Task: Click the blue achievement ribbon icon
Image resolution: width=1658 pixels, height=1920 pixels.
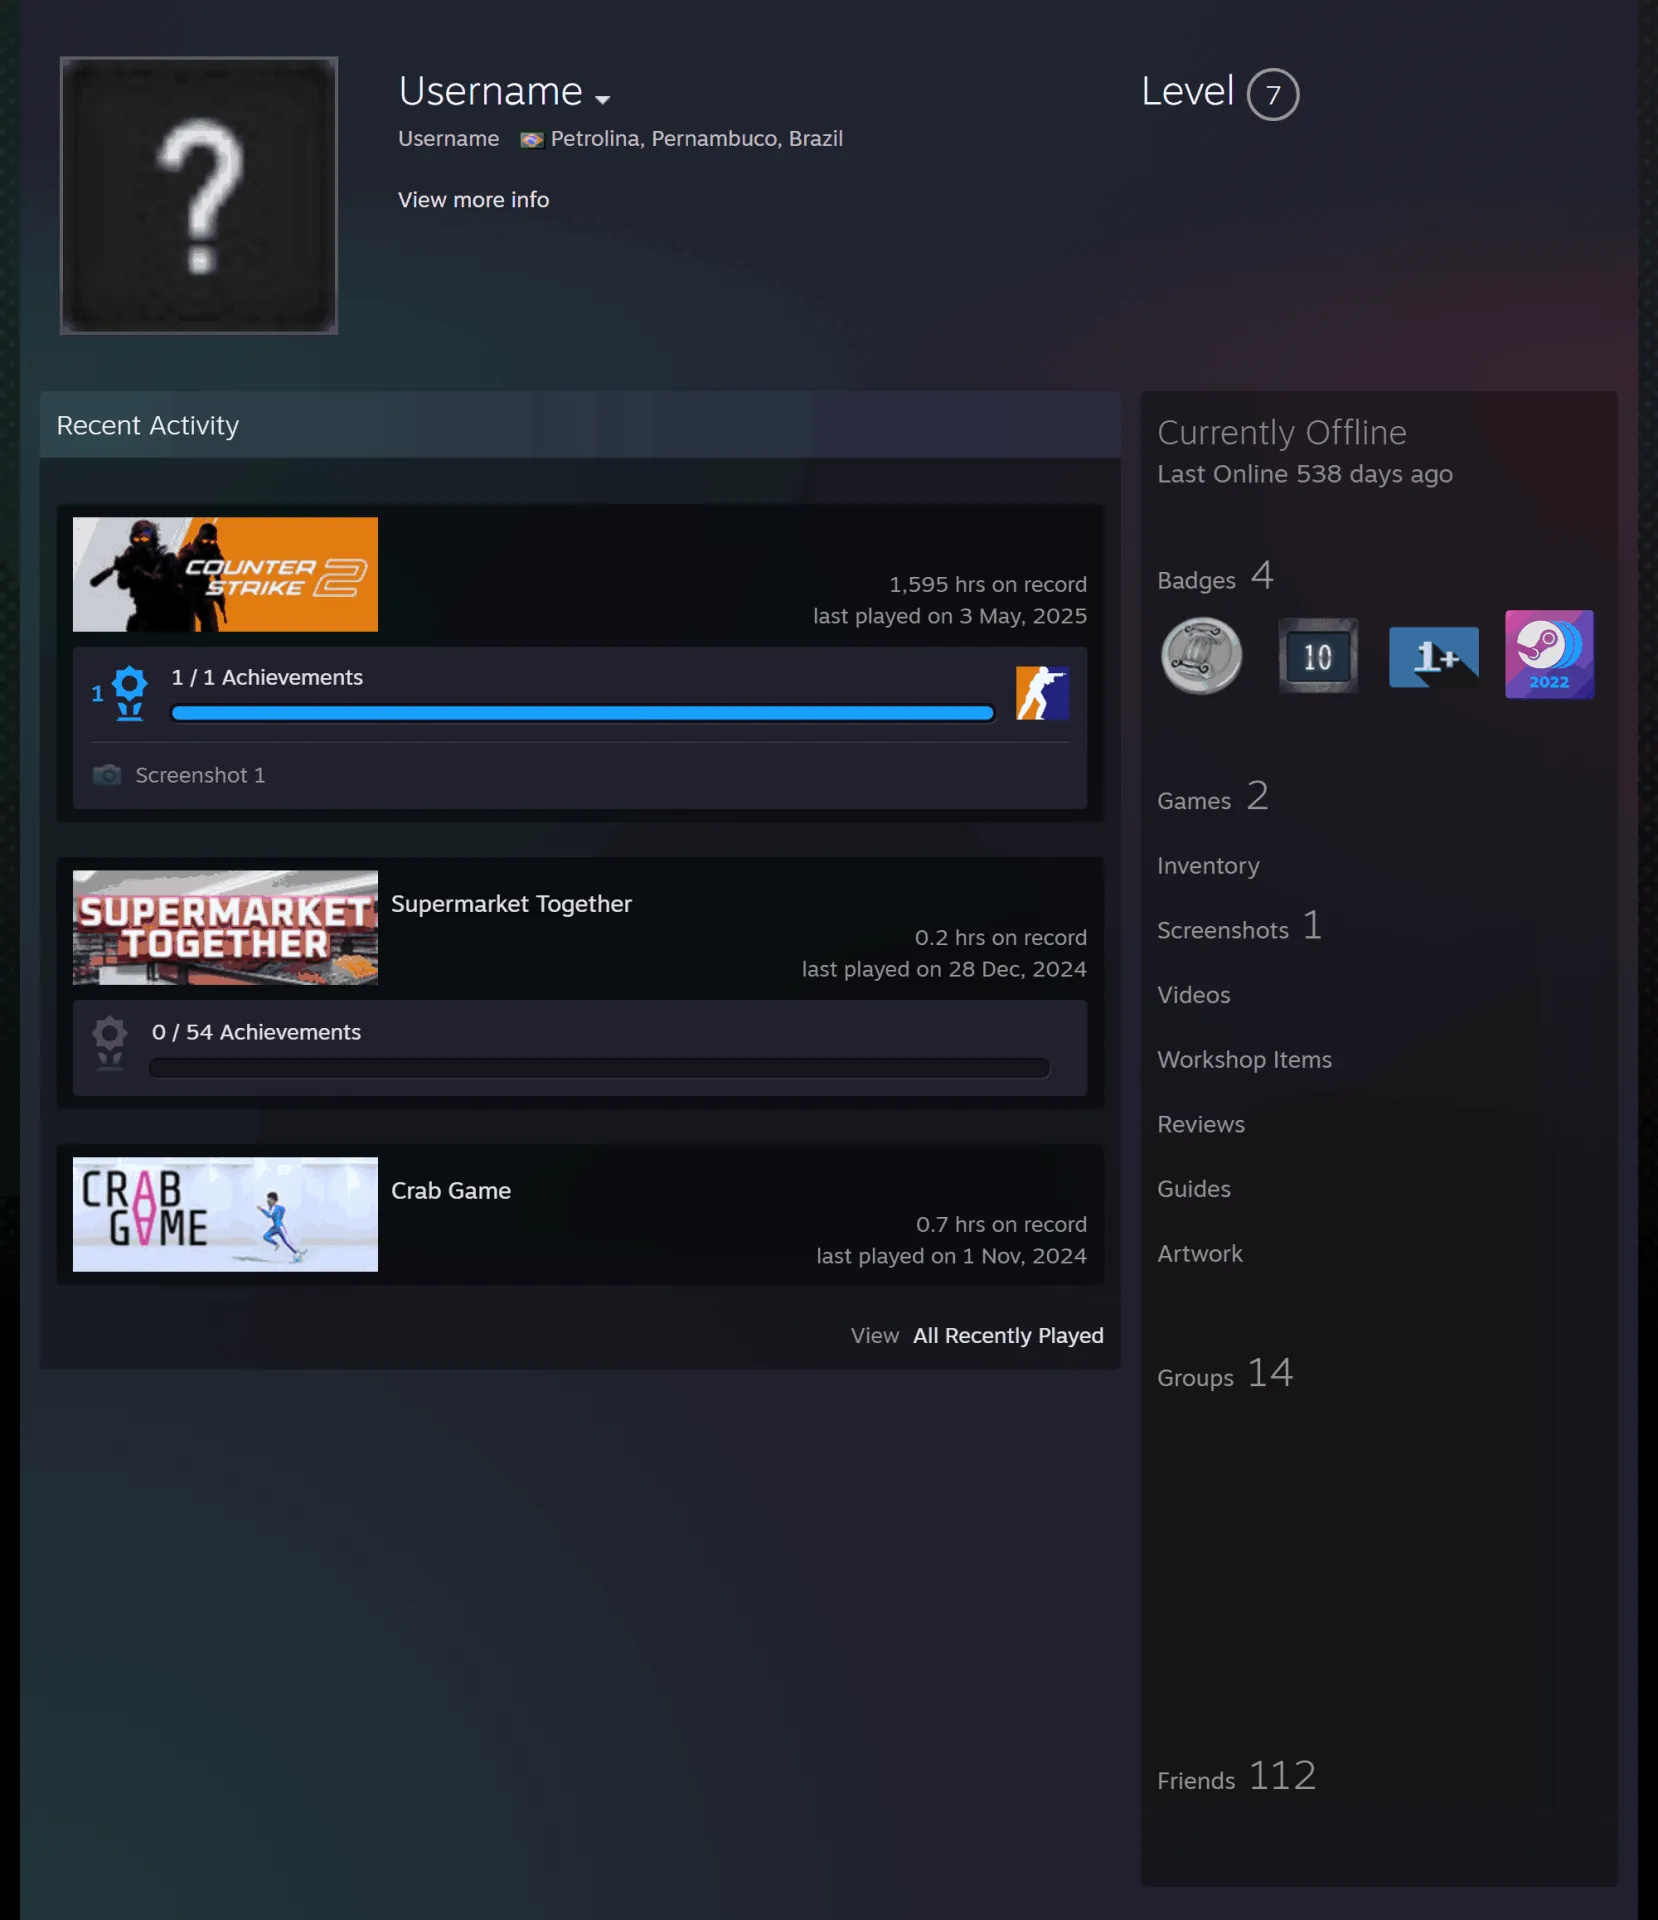Action: (x=130, y=693)
